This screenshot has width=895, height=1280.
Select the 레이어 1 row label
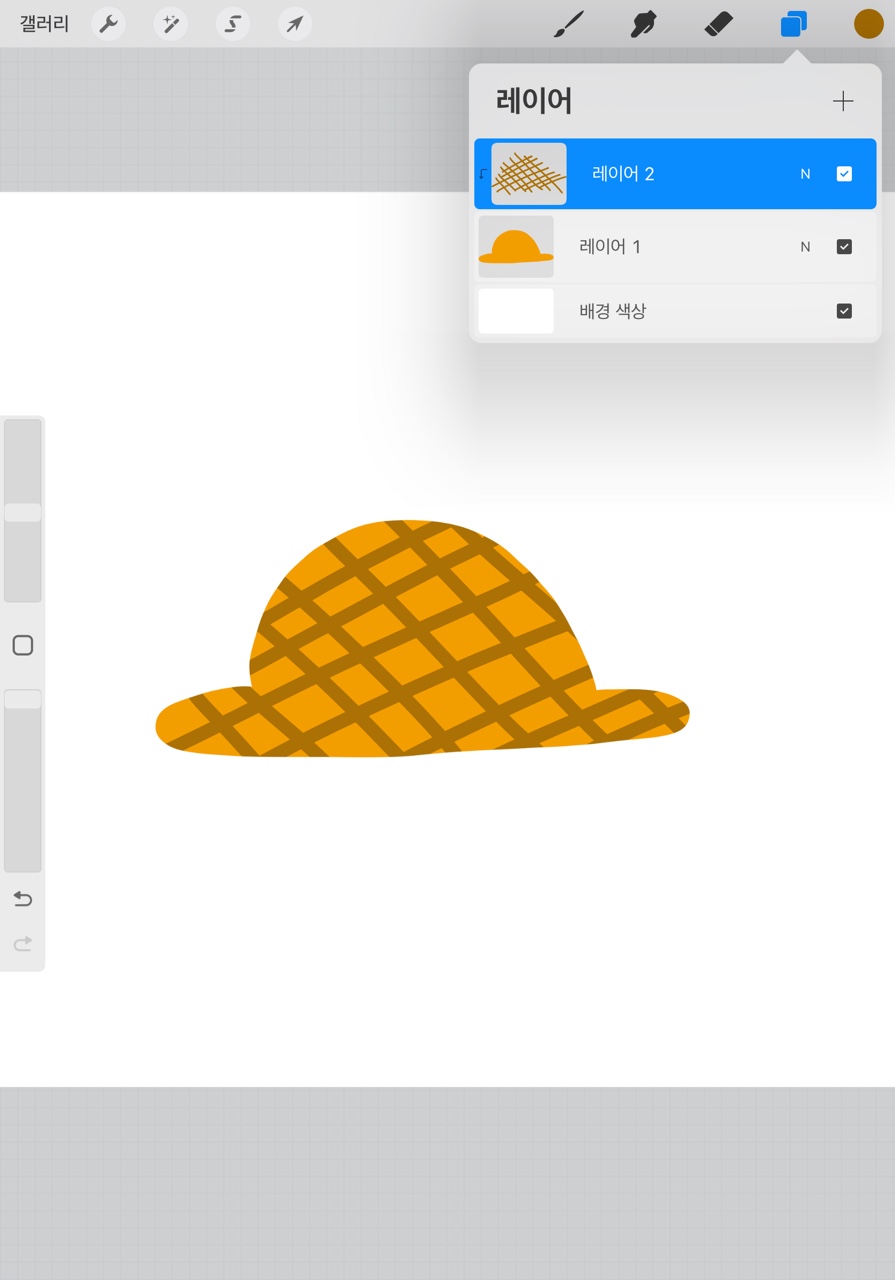point(610,247)
